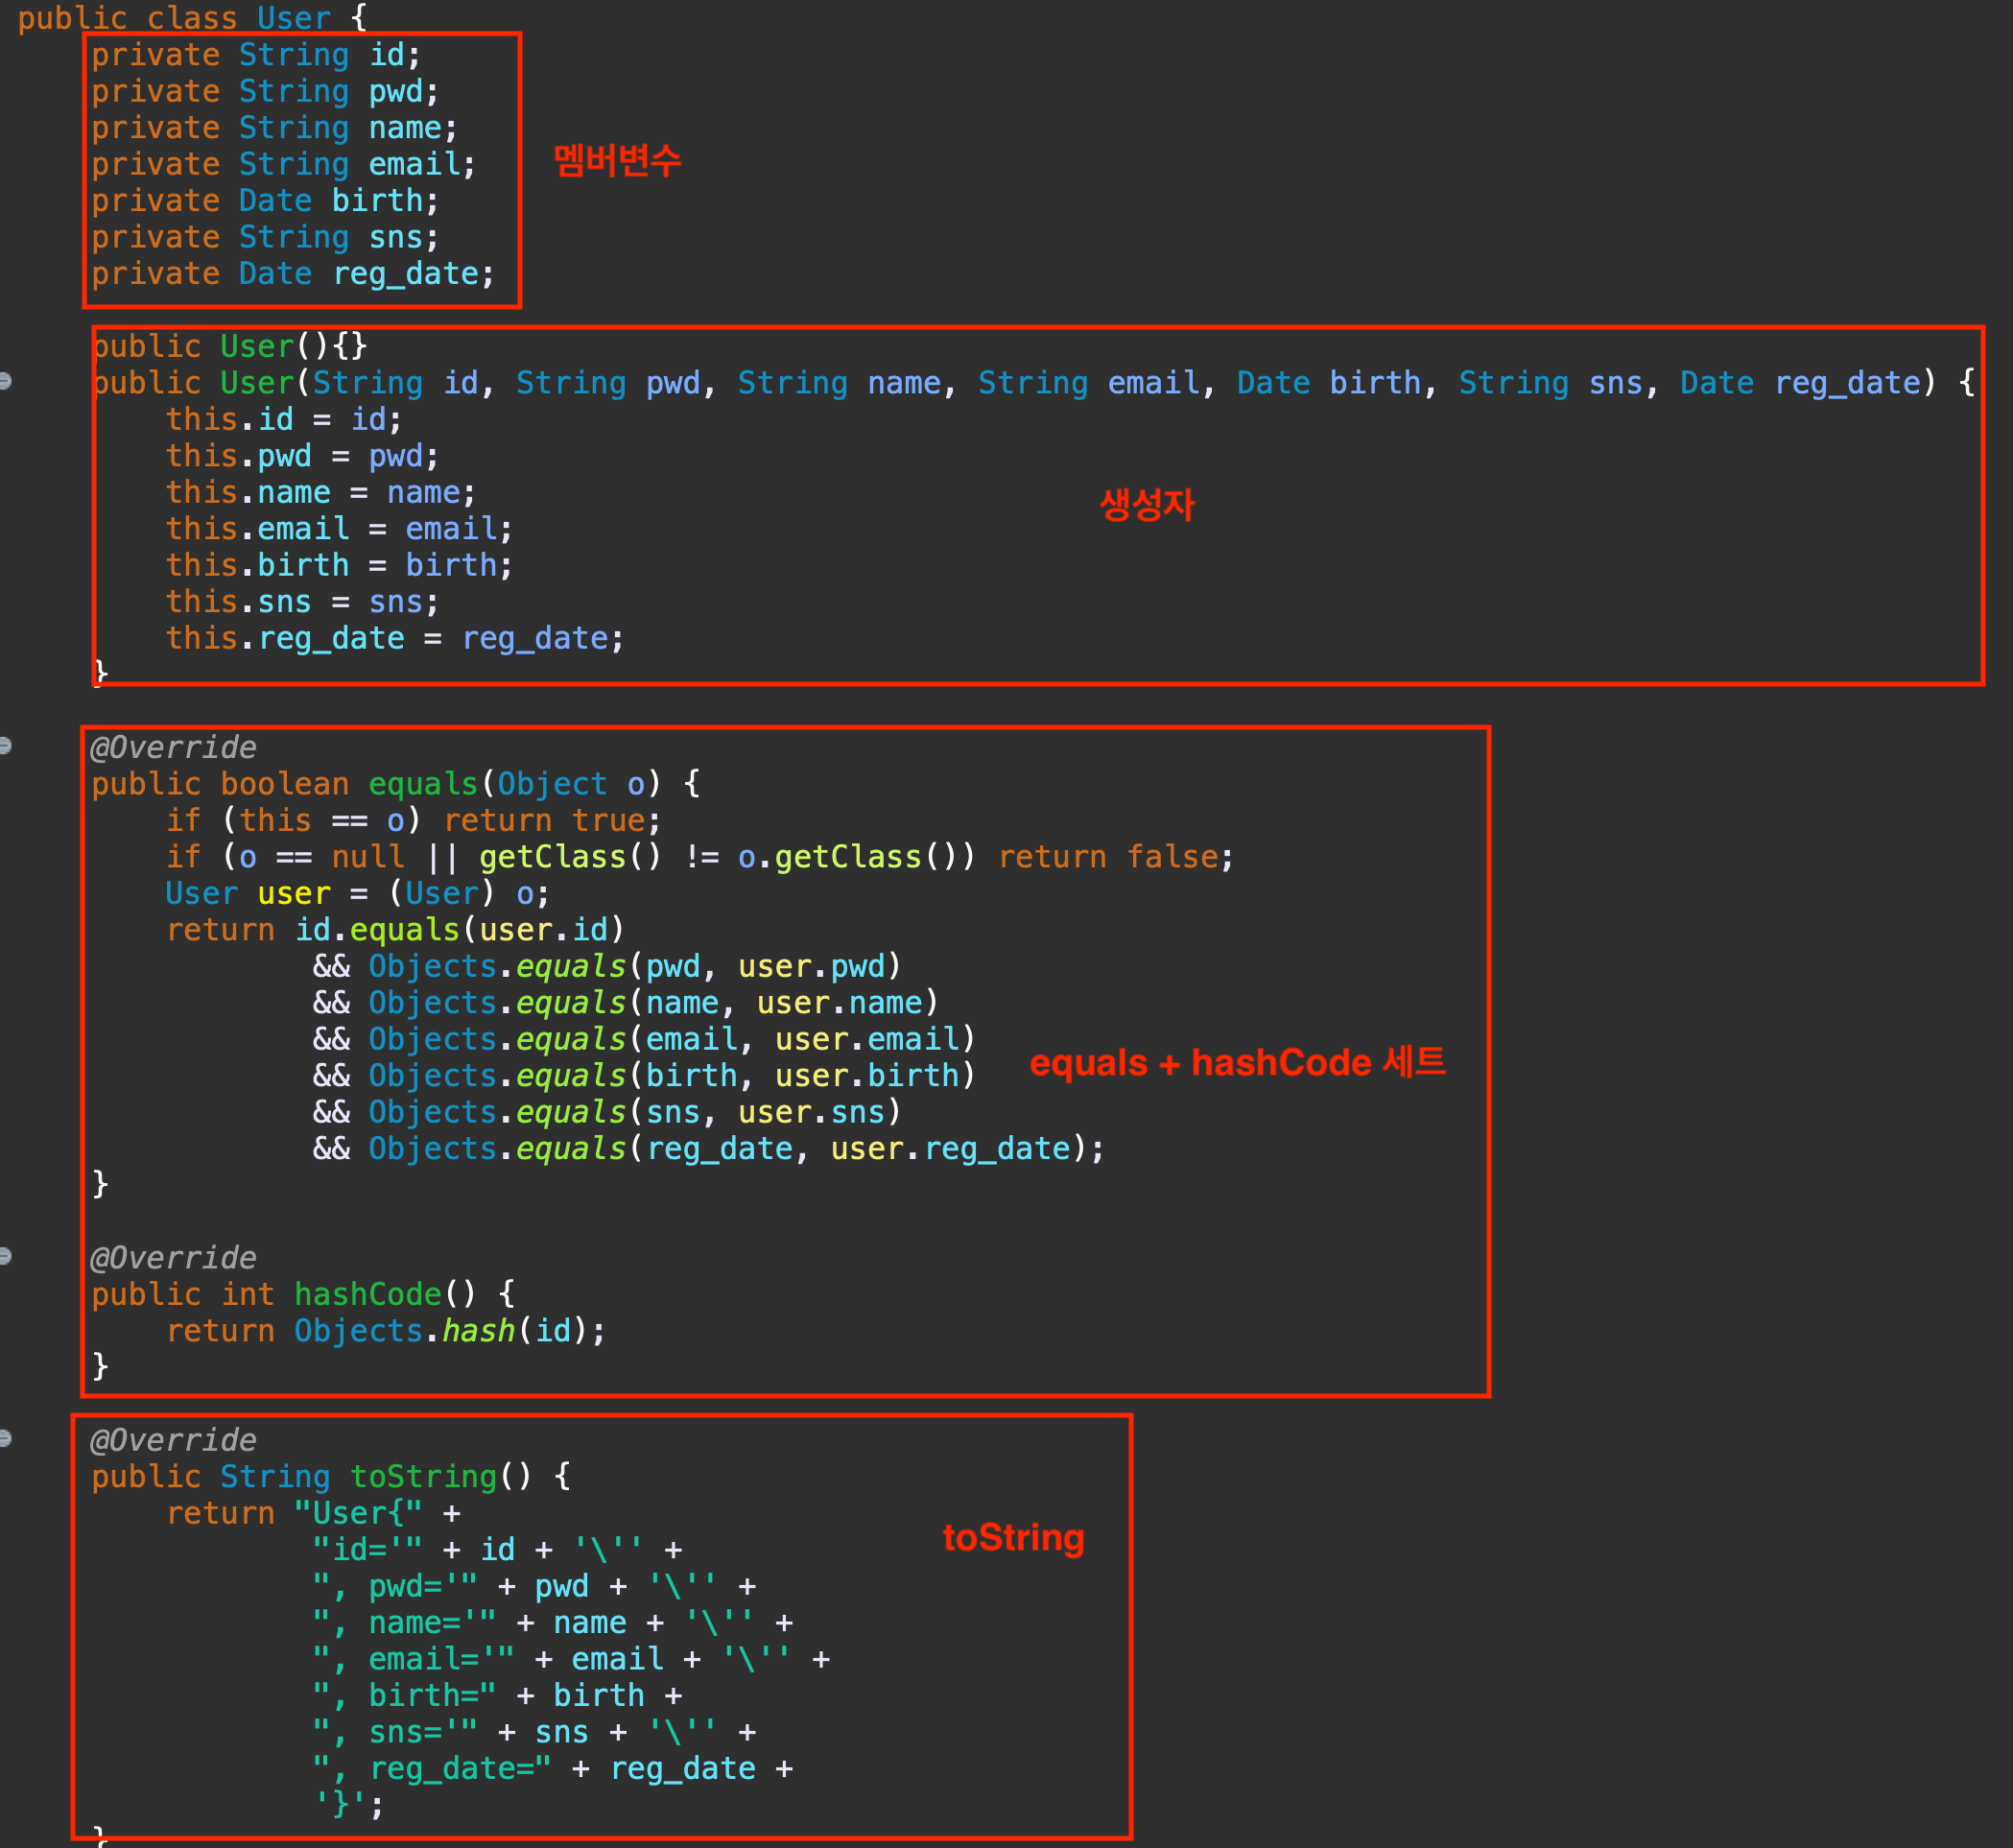
Task: Click the toString method name
Action: pyautogui.click(x=423, y=1476)
